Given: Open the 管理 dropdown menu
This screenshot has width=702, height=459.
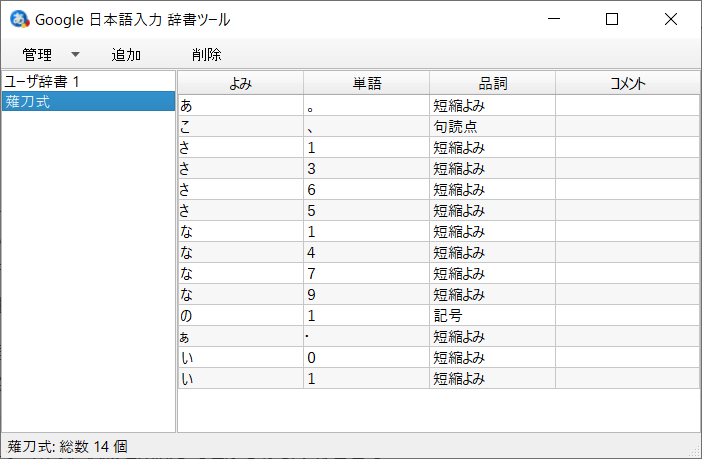Looking at the screenshot, I should pyautogui.click(x=51, y=55).
